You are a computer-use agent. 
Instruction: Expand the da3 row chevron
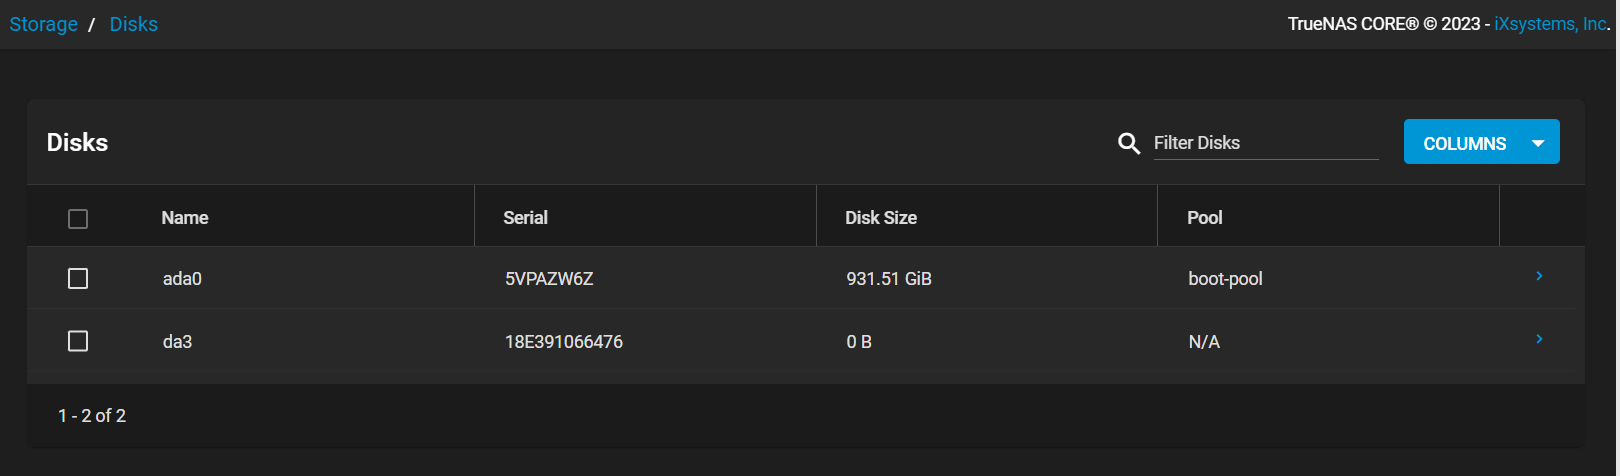pos(1539,339)
